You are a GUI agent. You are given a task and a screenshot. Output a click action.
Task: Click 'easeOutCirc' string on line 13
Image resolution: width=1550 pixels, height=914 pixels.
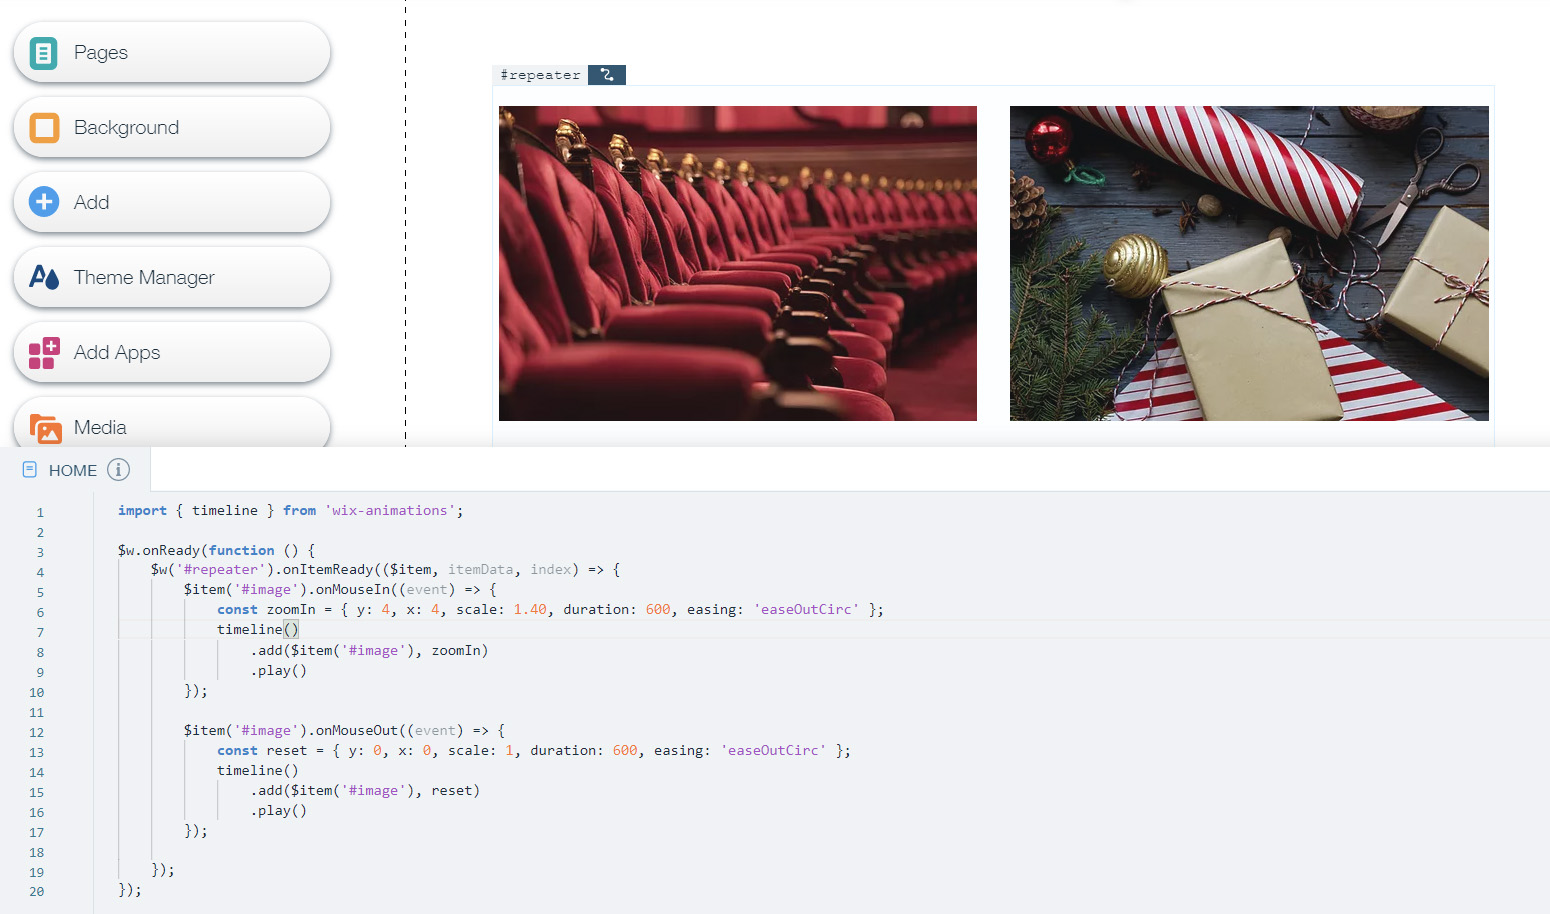773,750
